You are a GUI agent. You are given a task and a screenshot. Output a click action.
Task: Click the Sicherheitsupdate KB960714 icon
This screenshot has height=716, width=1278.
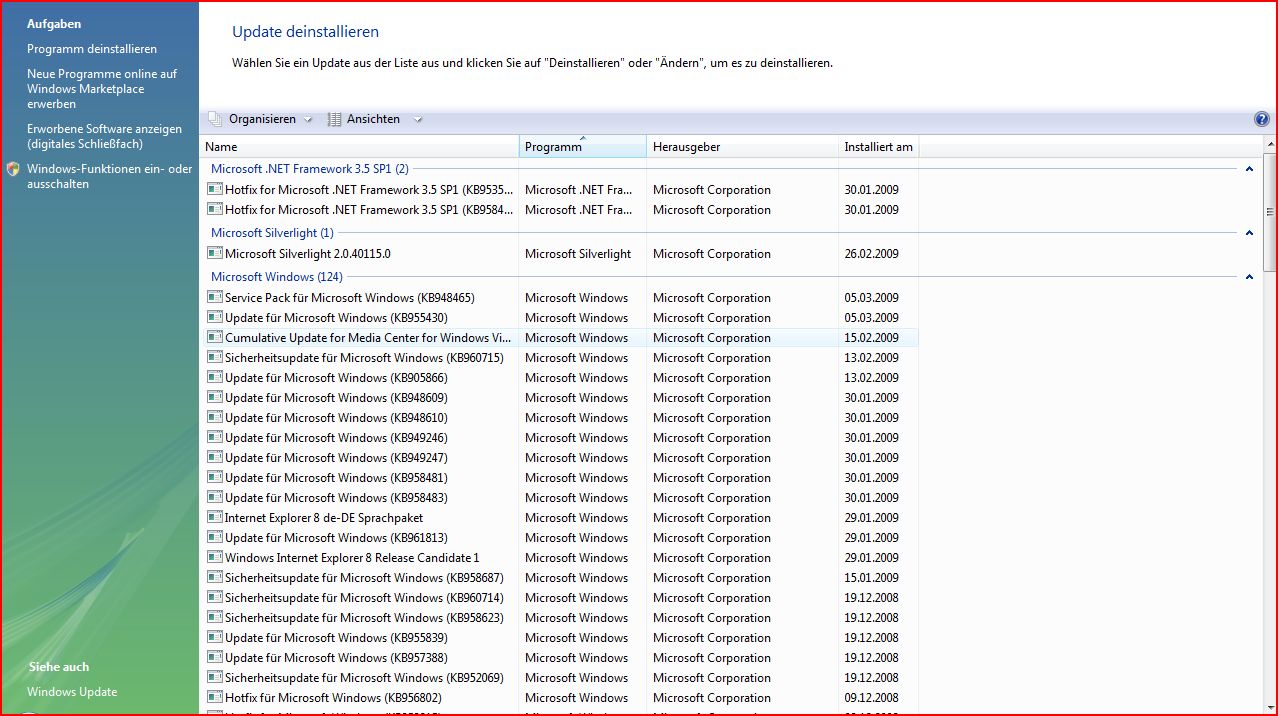coord(214,597)
